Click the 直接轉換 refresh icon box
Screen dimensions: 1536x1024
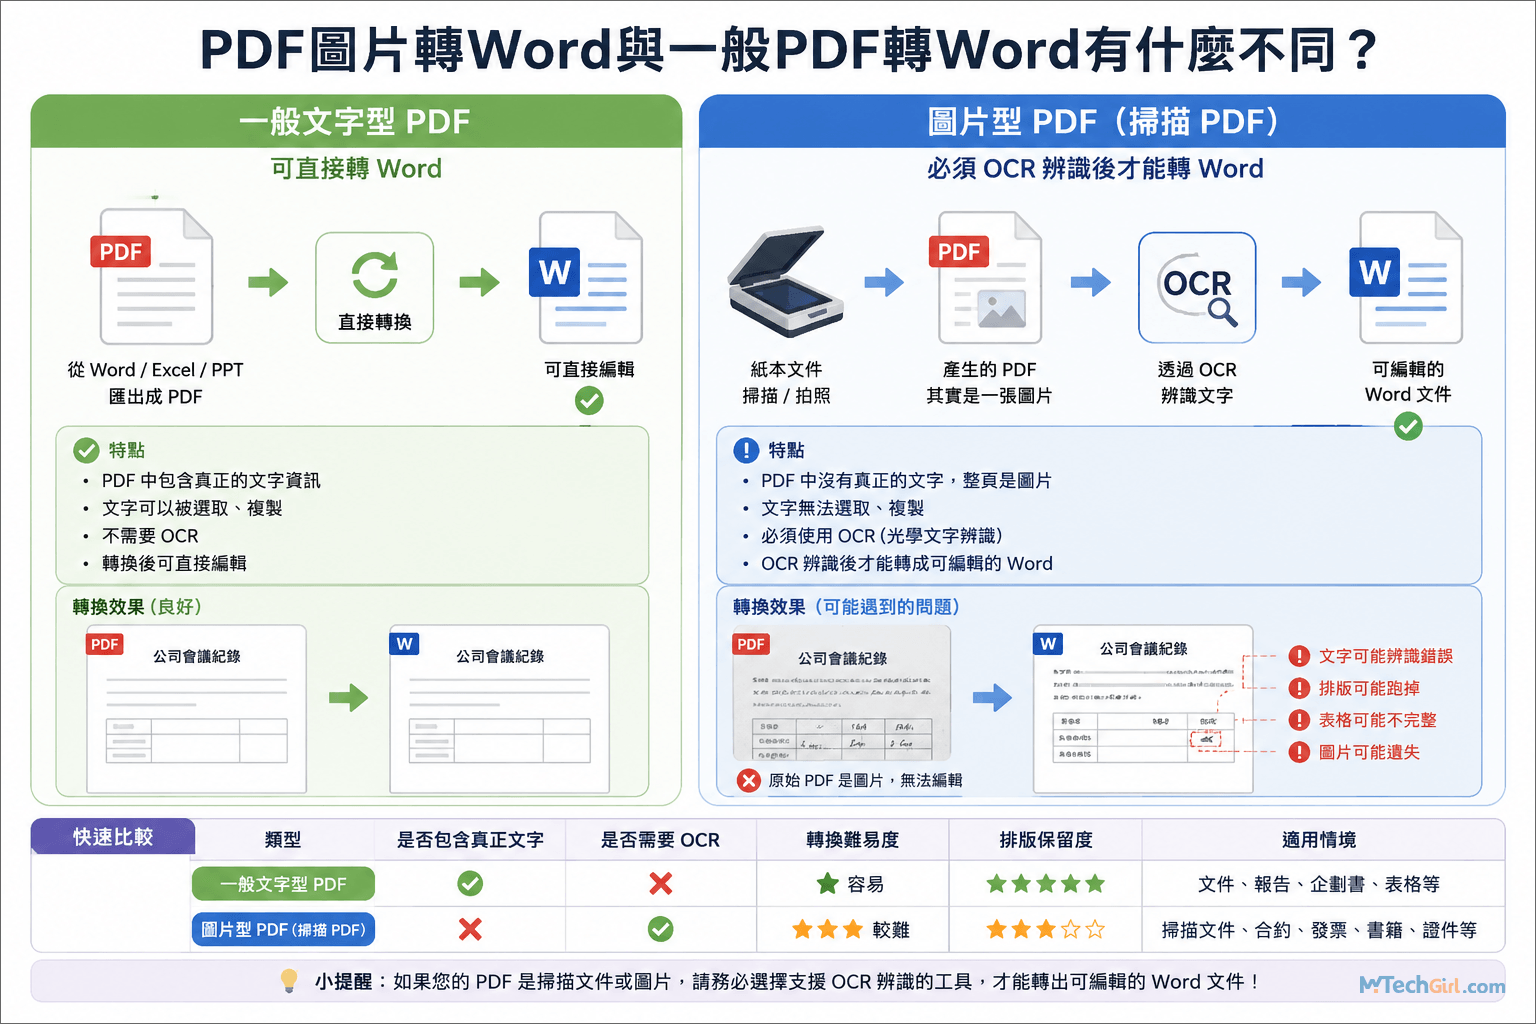pyautogui.click(x=375, y=288)
